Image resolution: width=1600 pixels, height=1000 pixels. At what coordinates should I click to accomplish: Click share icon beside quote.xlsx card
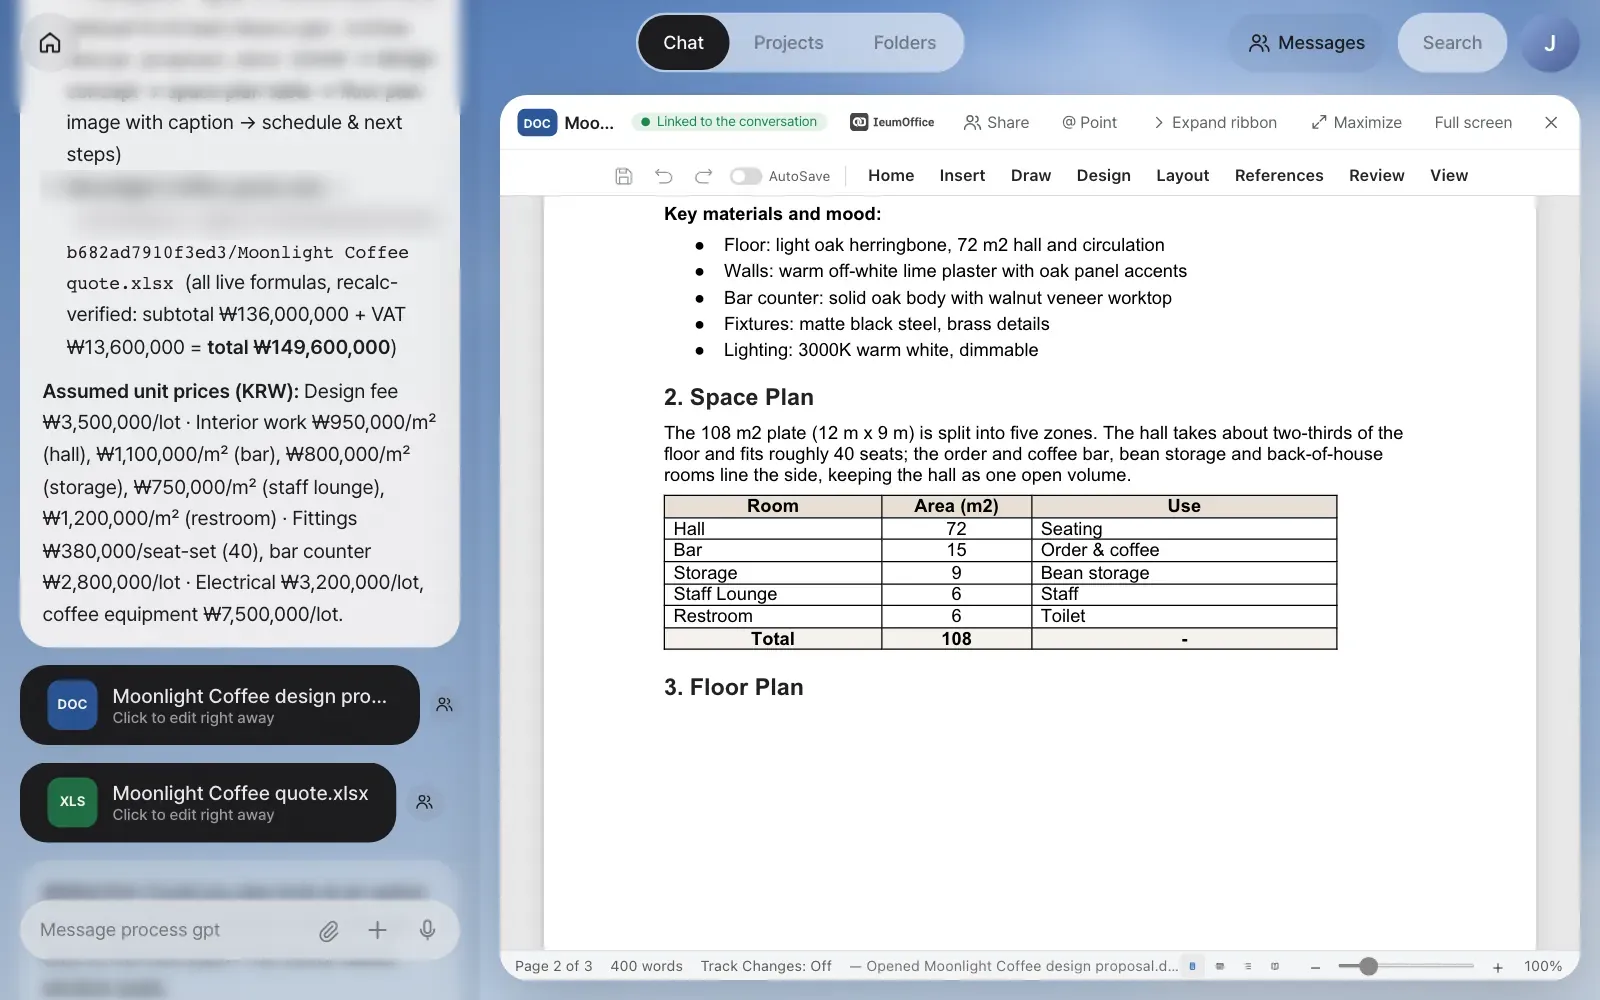click(425, 802)
